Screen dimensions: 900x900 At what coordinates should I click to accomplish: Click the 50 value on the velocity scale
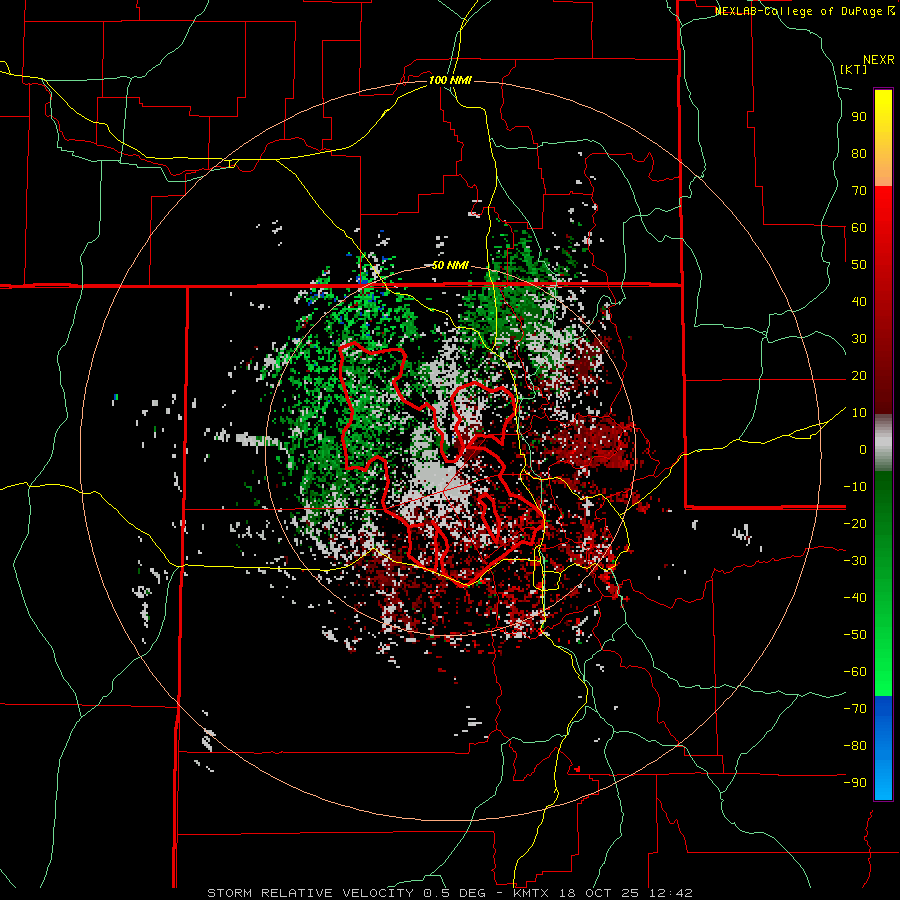[859, 265]
